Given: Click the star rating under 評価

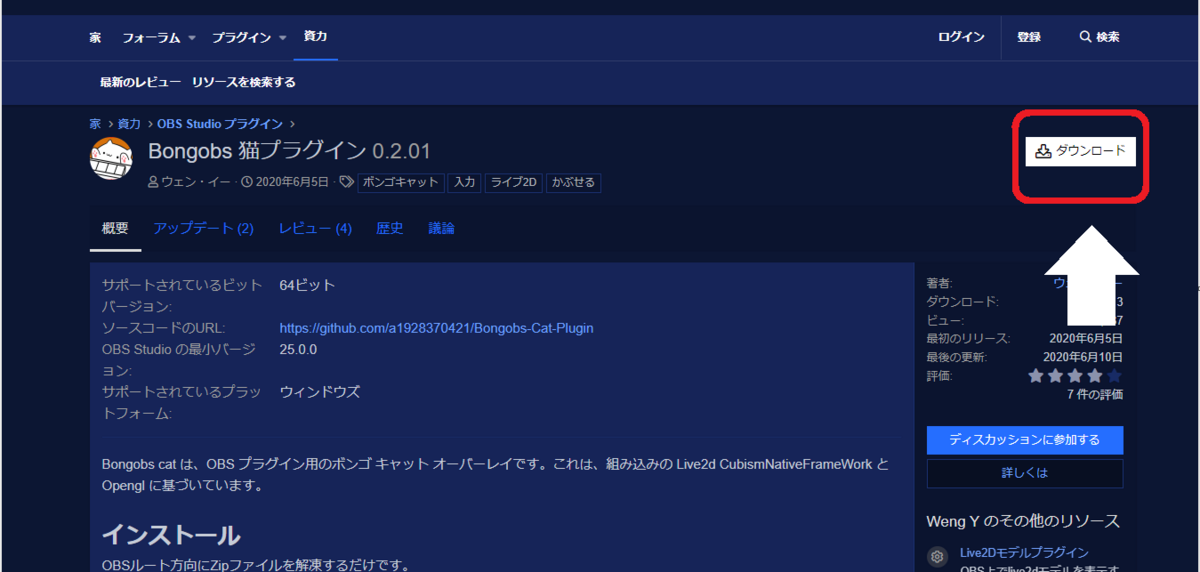Looking at the screenshot, I should [x=1075, y=376].
